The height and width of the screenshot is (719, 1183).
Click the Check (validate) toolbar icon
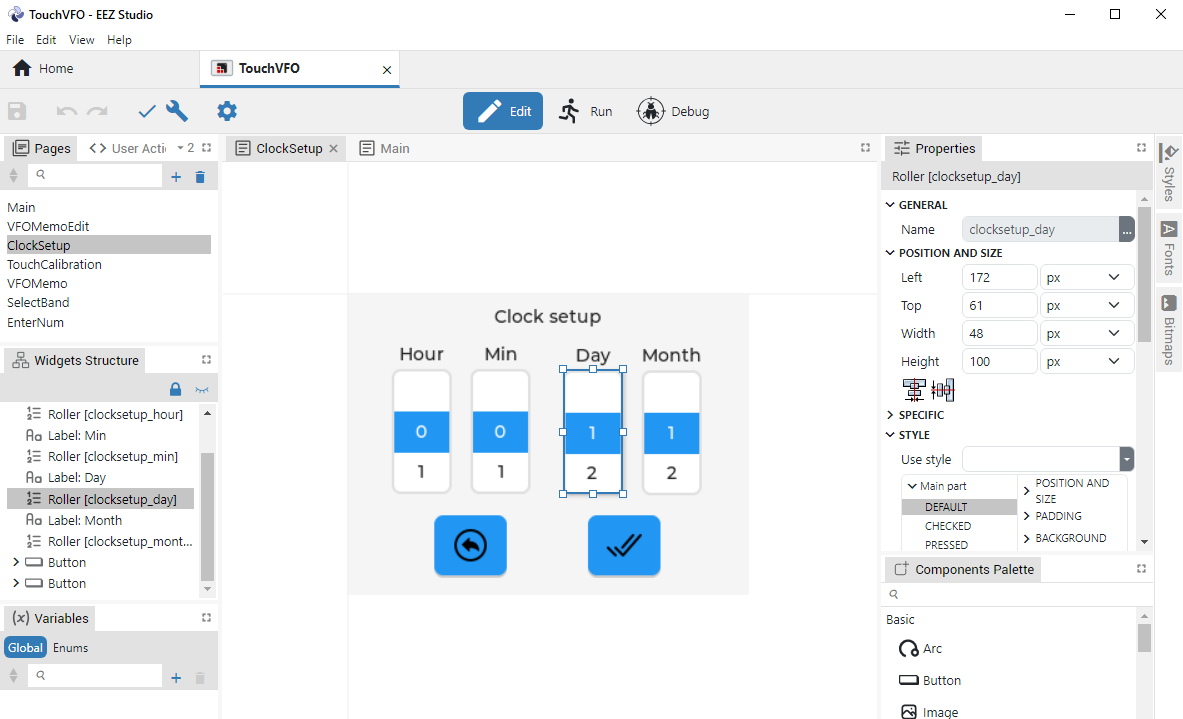(x=147, y=111)
